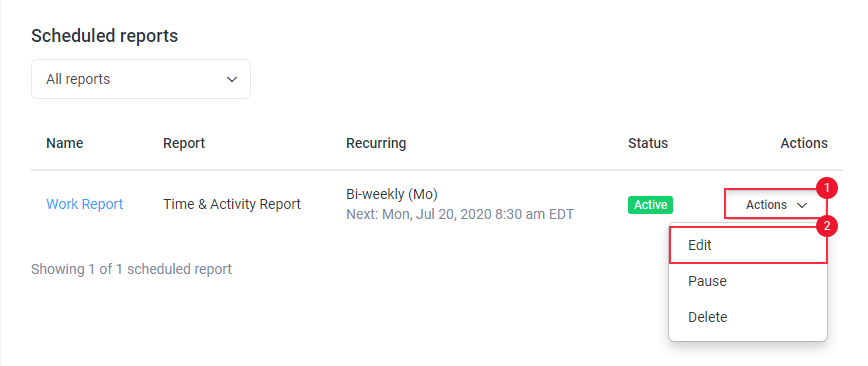
Task: Click the Status column header
Action: point(648,143)
